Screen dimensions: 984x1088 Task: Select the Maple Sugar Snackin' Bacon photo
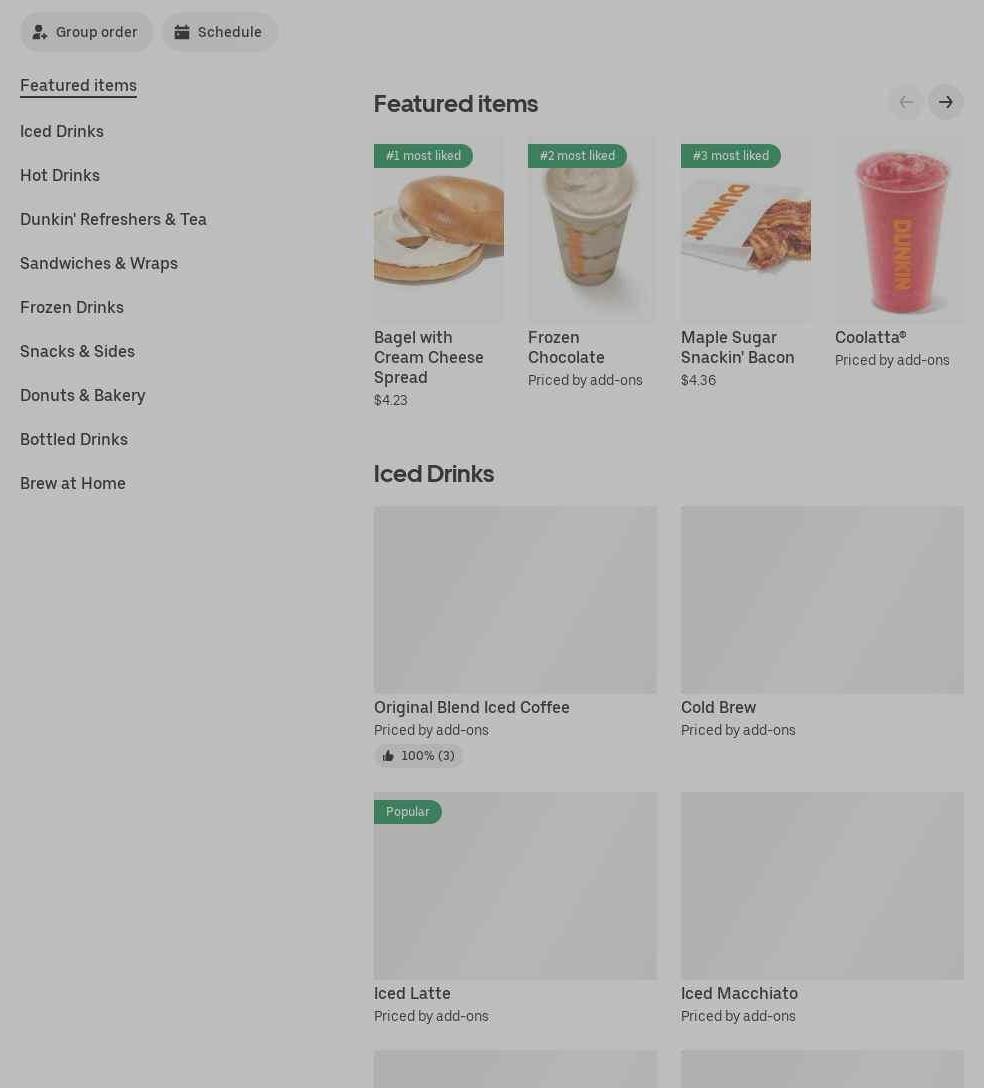pos(746,230)
